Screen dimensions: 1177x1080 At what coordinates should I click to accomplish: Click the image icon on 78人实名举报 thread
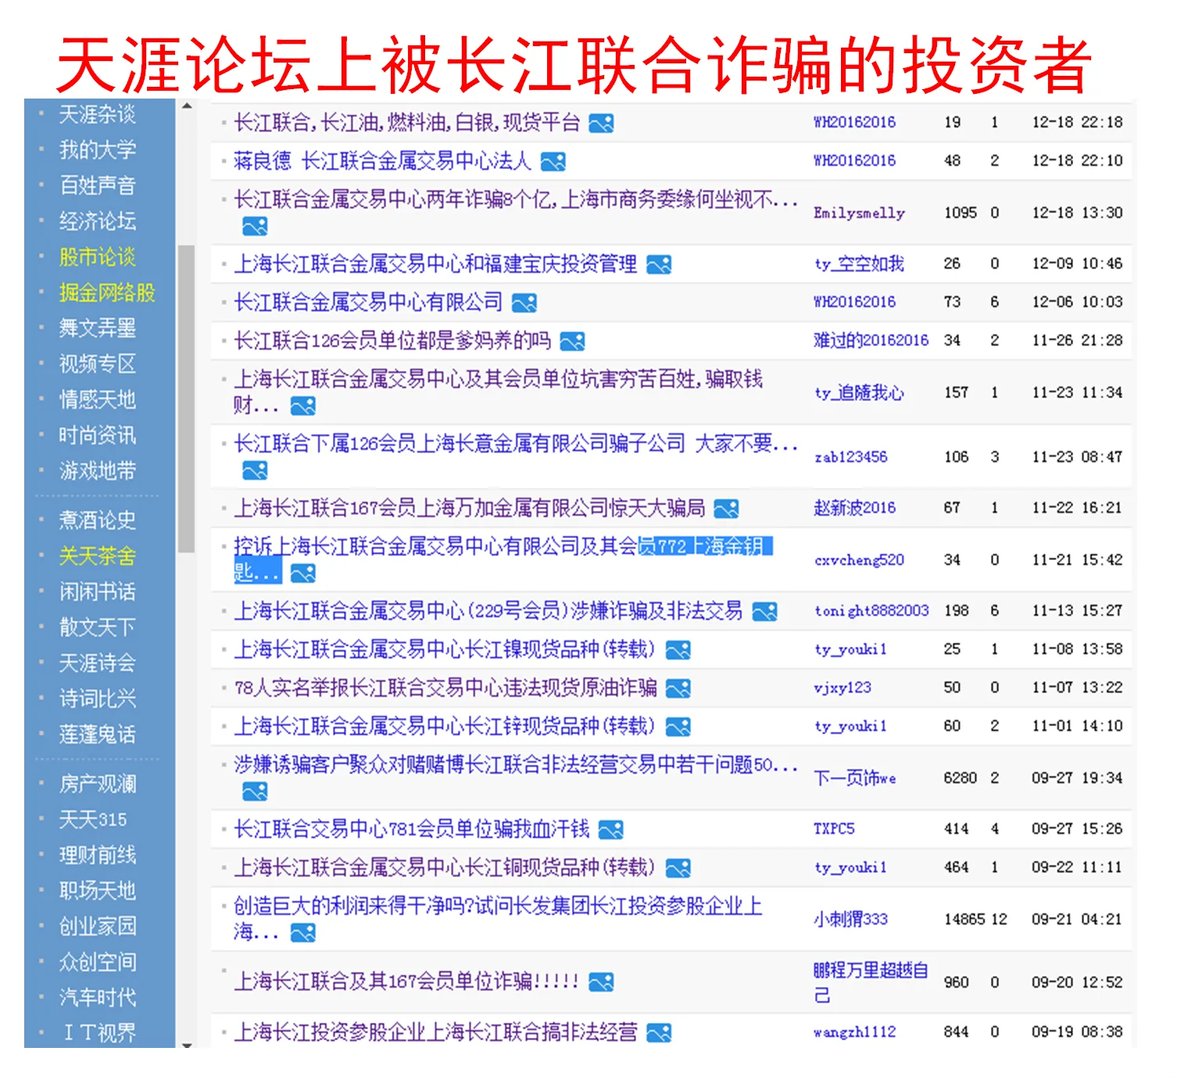(x=677, y=688)
